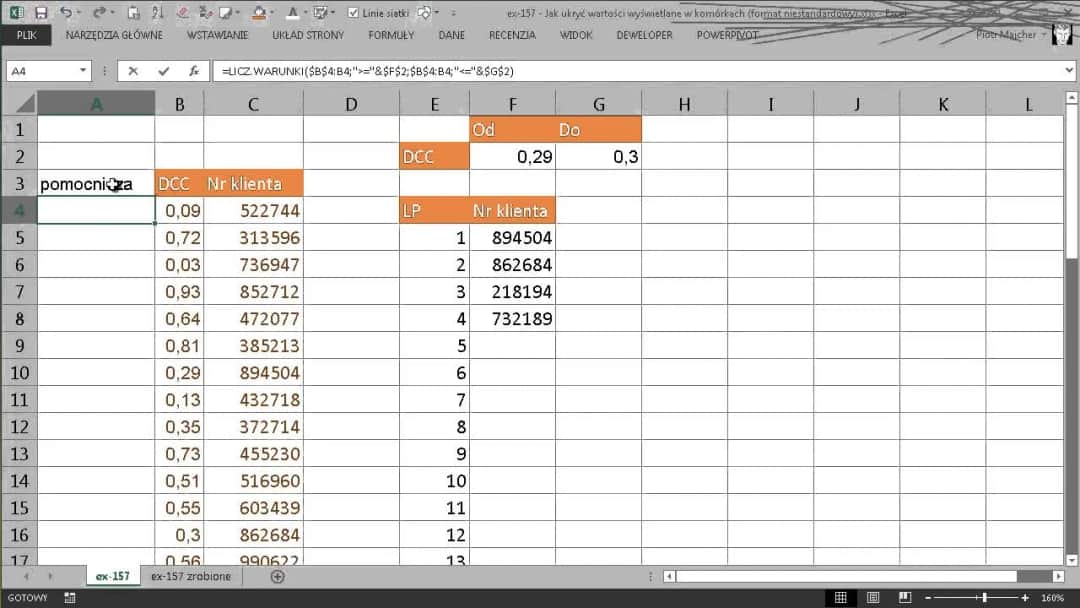Click the Redo arrow icon

(96, 13)
